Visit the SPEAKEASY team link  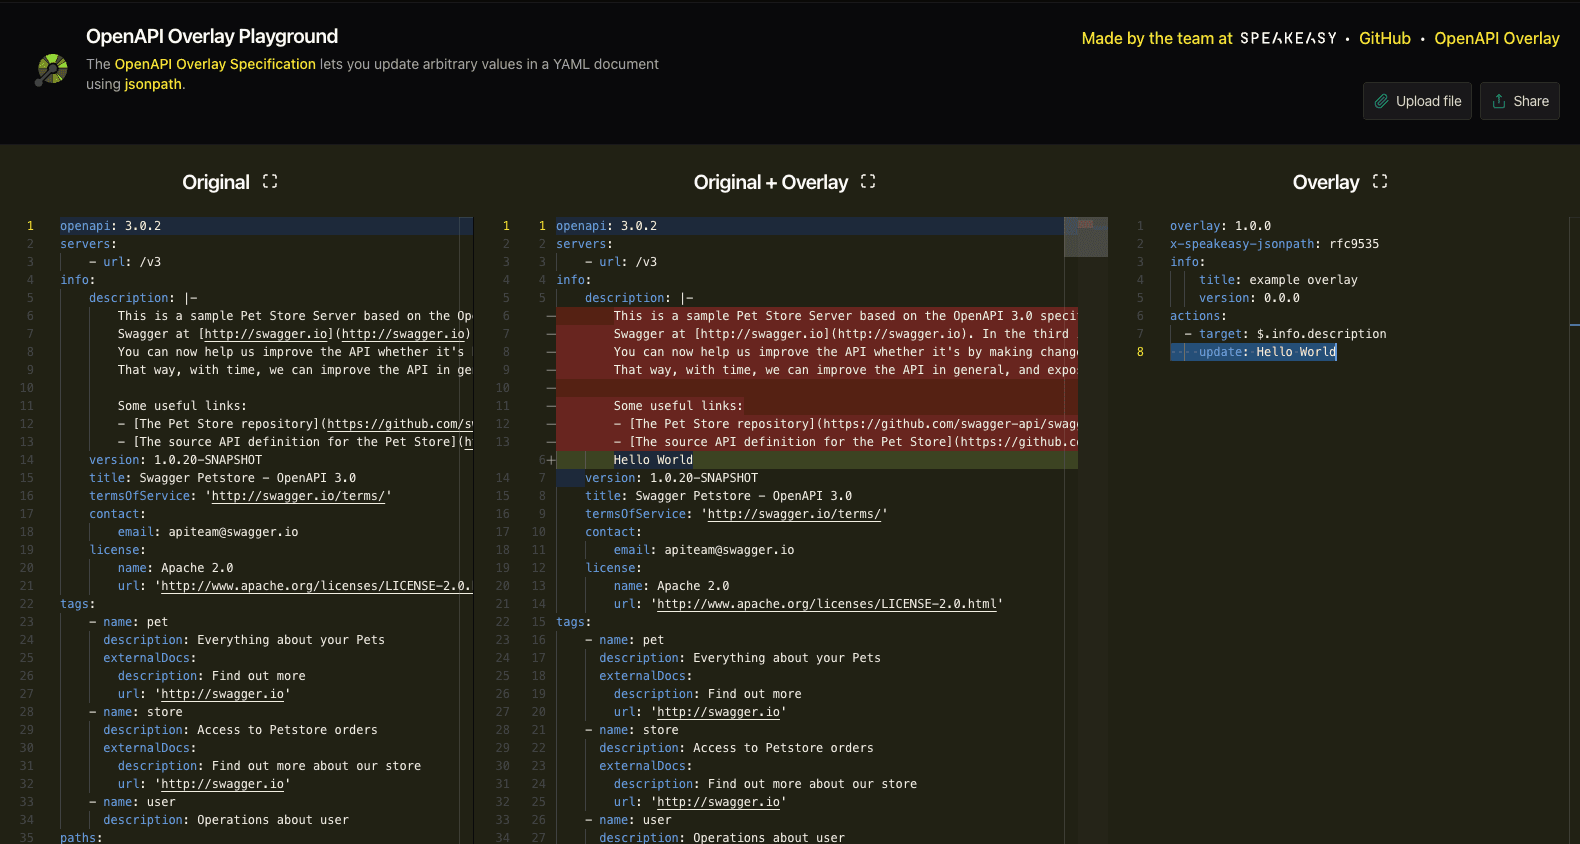tap(1288, 38)
